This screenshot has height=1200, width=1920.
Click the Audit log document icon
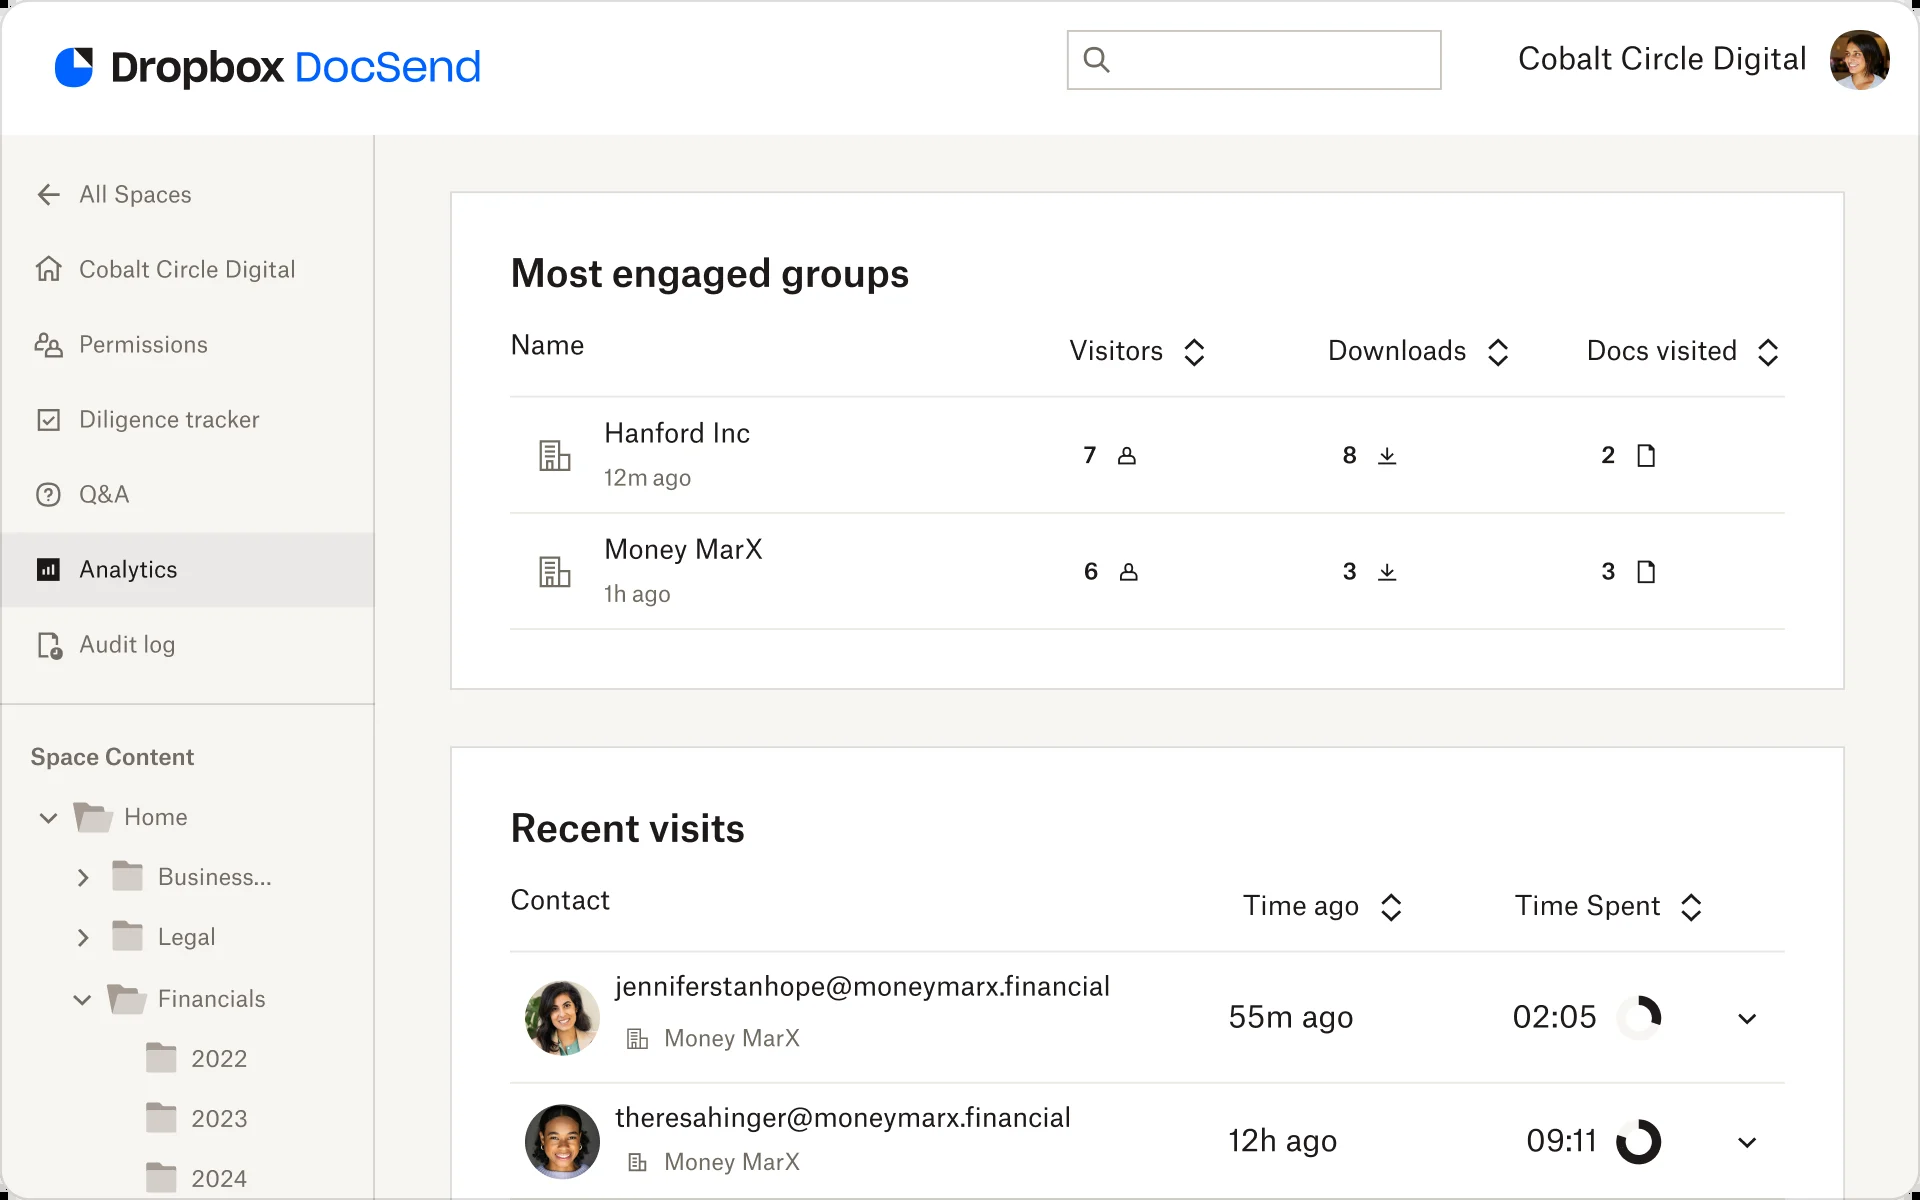point(50,645)
